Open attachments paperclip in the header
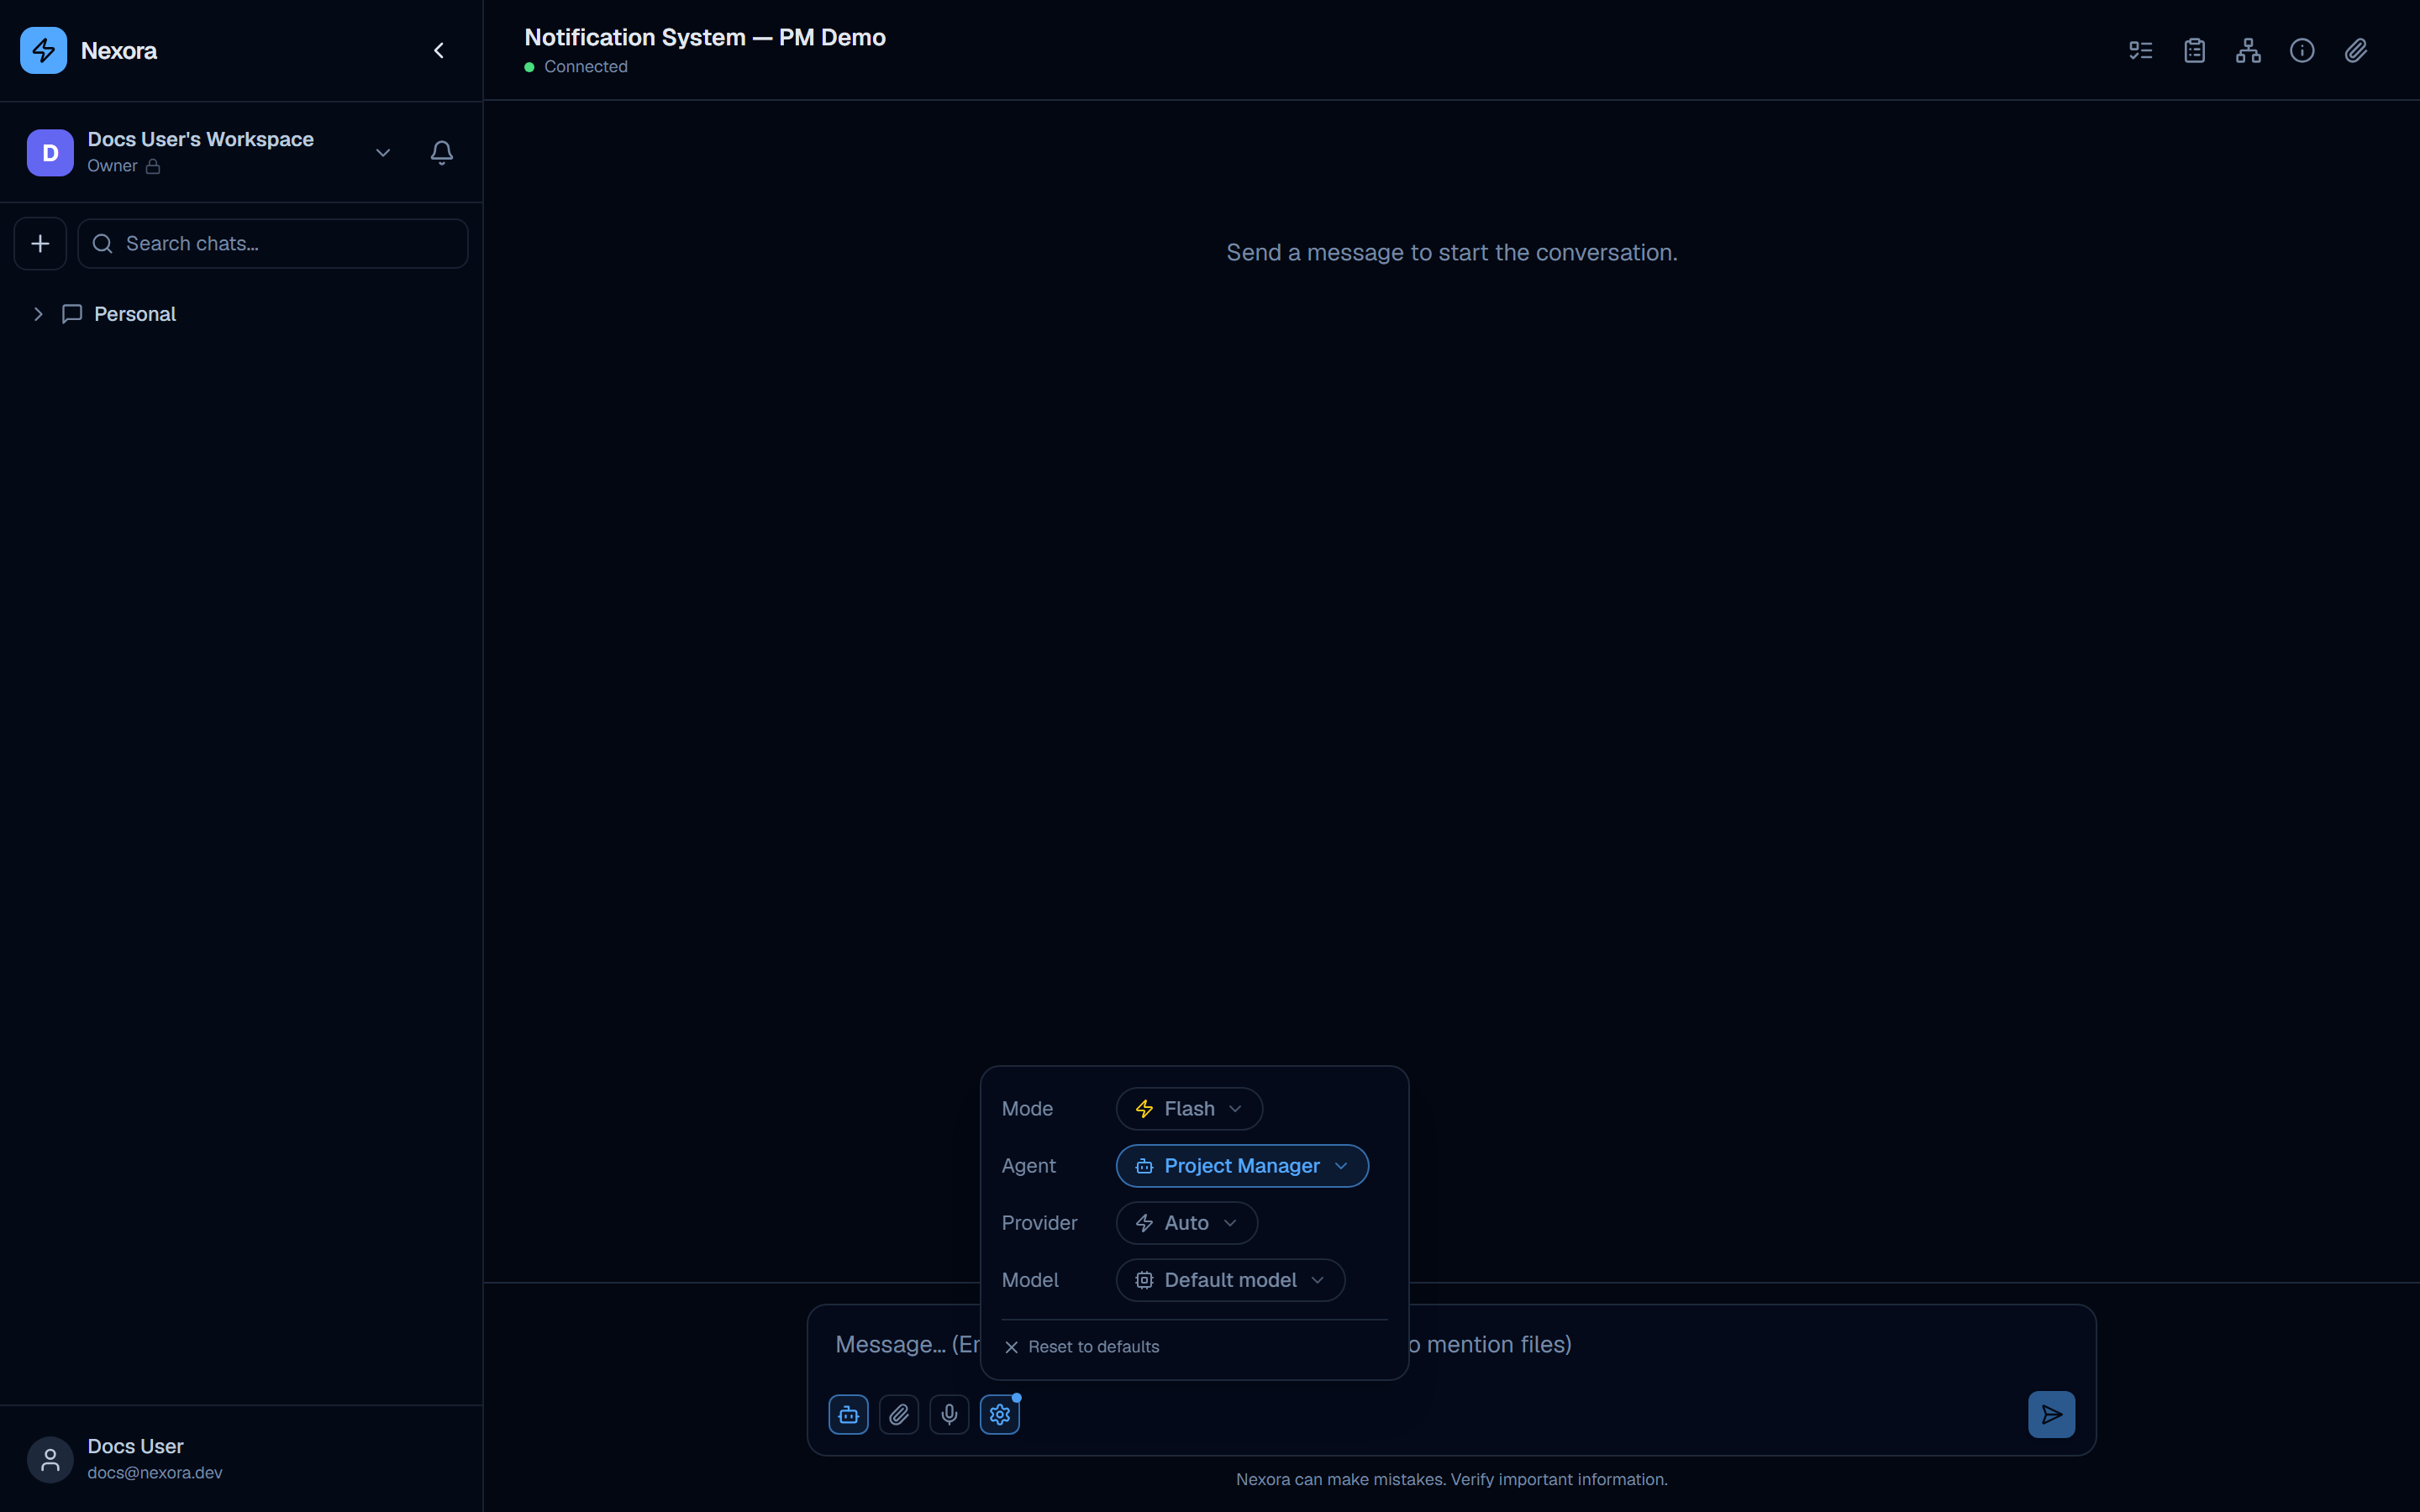This screenshot has width=2420, height=1512. [x=2356, y=50]
